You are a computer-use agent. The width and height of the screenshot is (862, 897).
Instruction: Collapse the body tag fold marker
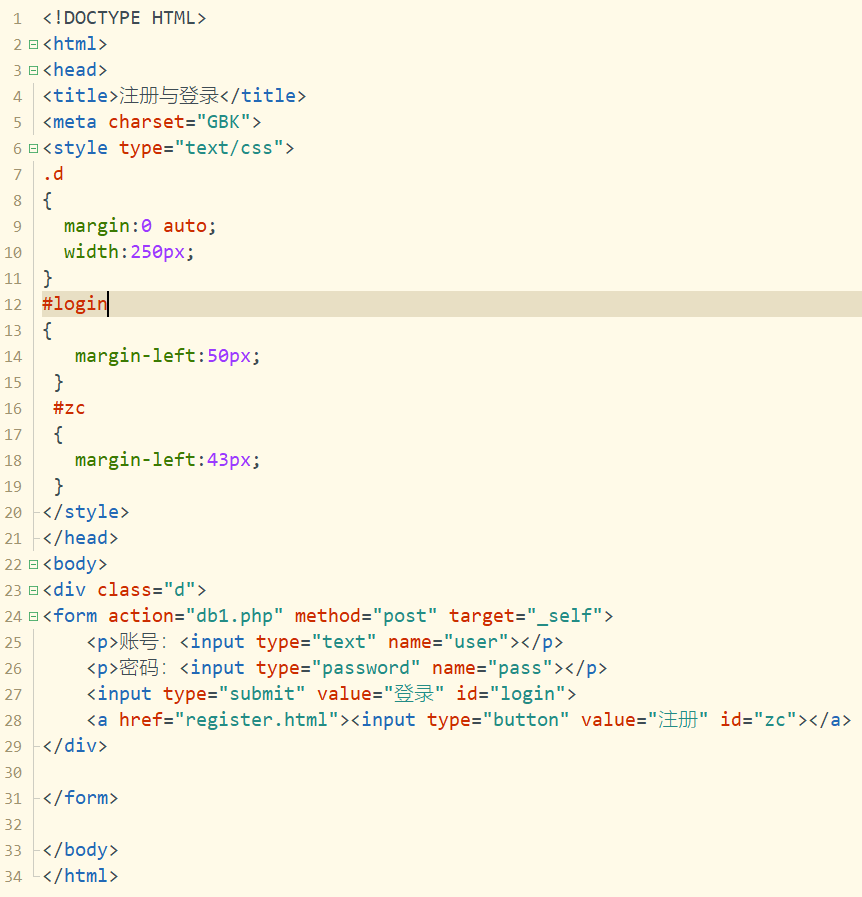pyautogui.click(x=34, y=564)
